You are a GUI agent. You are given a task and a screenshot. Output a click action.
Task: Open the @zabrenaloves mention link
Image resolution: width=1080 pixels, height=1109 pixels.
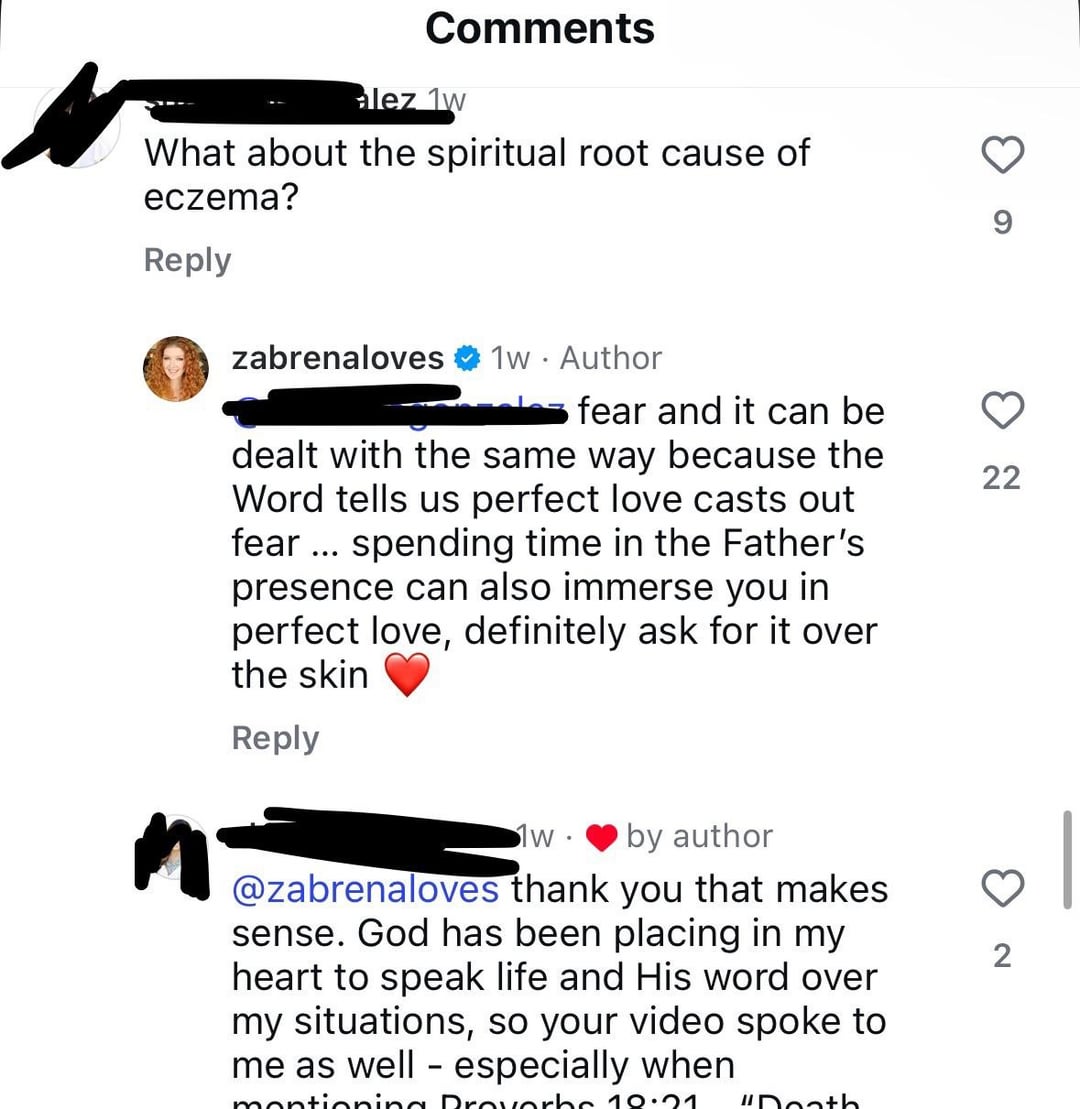(x=365, y=889)
